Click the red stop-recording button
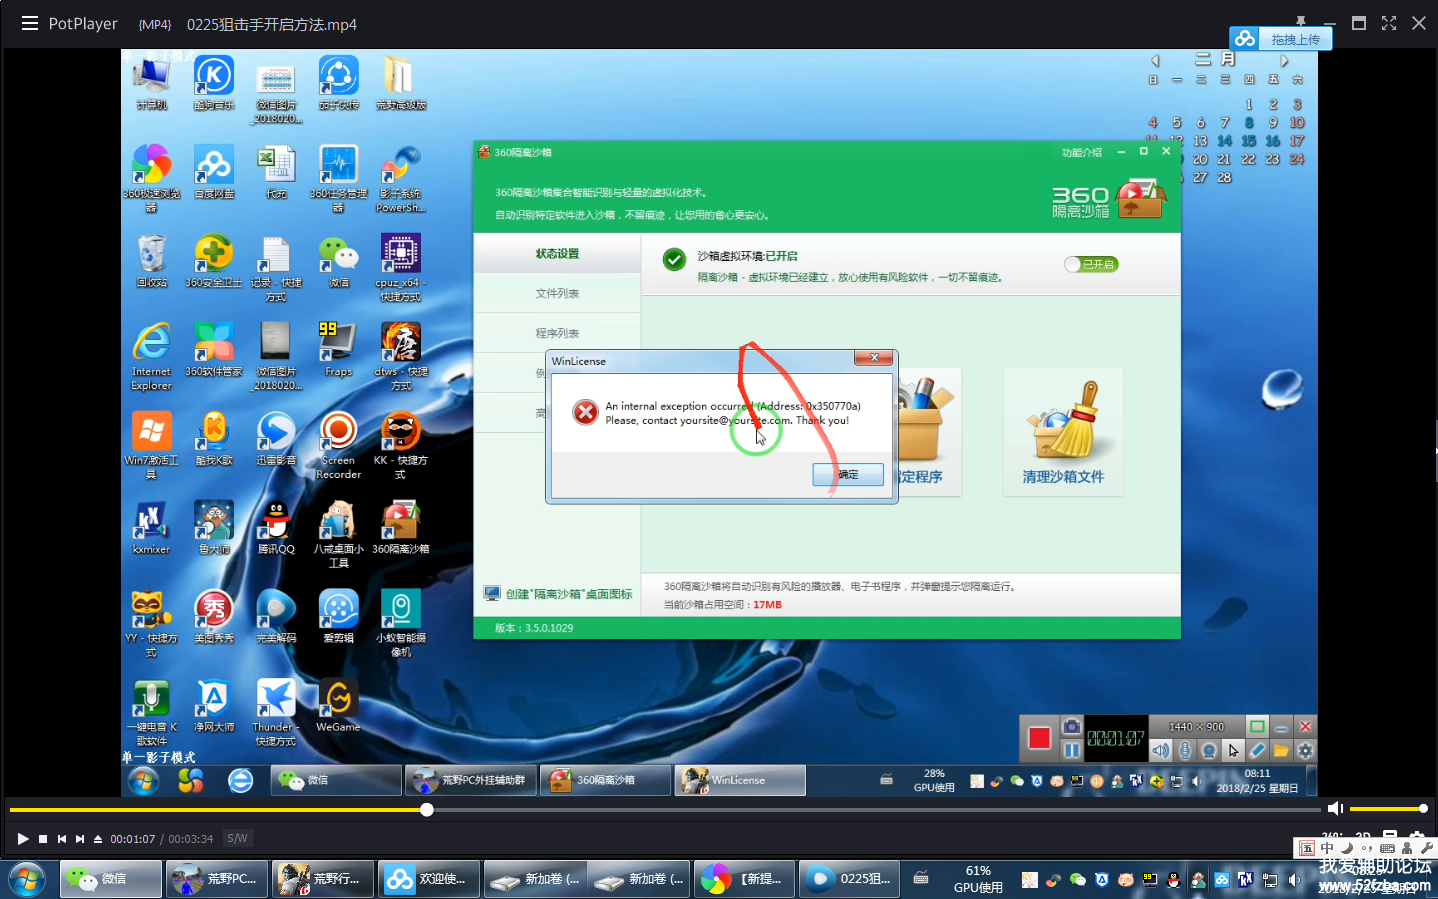This screenshot has height=899, width=1438. coord(1039,738)
